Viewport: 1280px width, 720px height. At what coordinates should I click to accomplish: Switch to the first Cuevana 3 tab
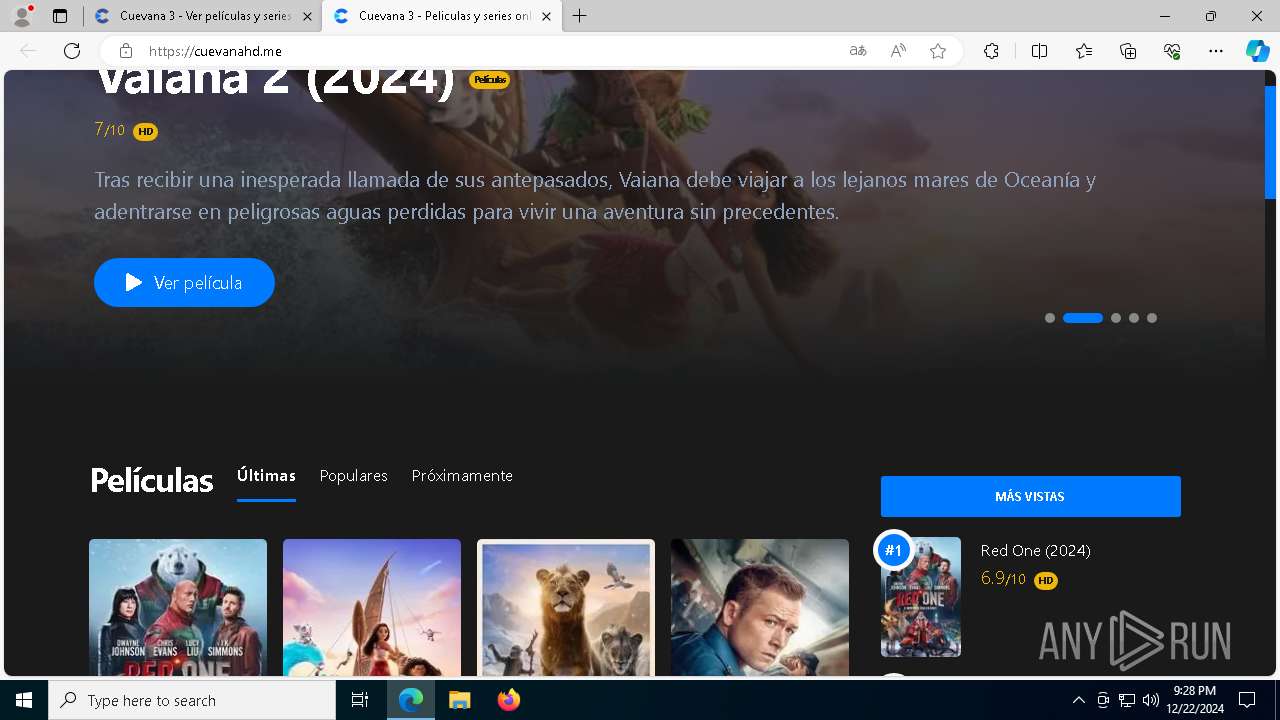(203, 16)
